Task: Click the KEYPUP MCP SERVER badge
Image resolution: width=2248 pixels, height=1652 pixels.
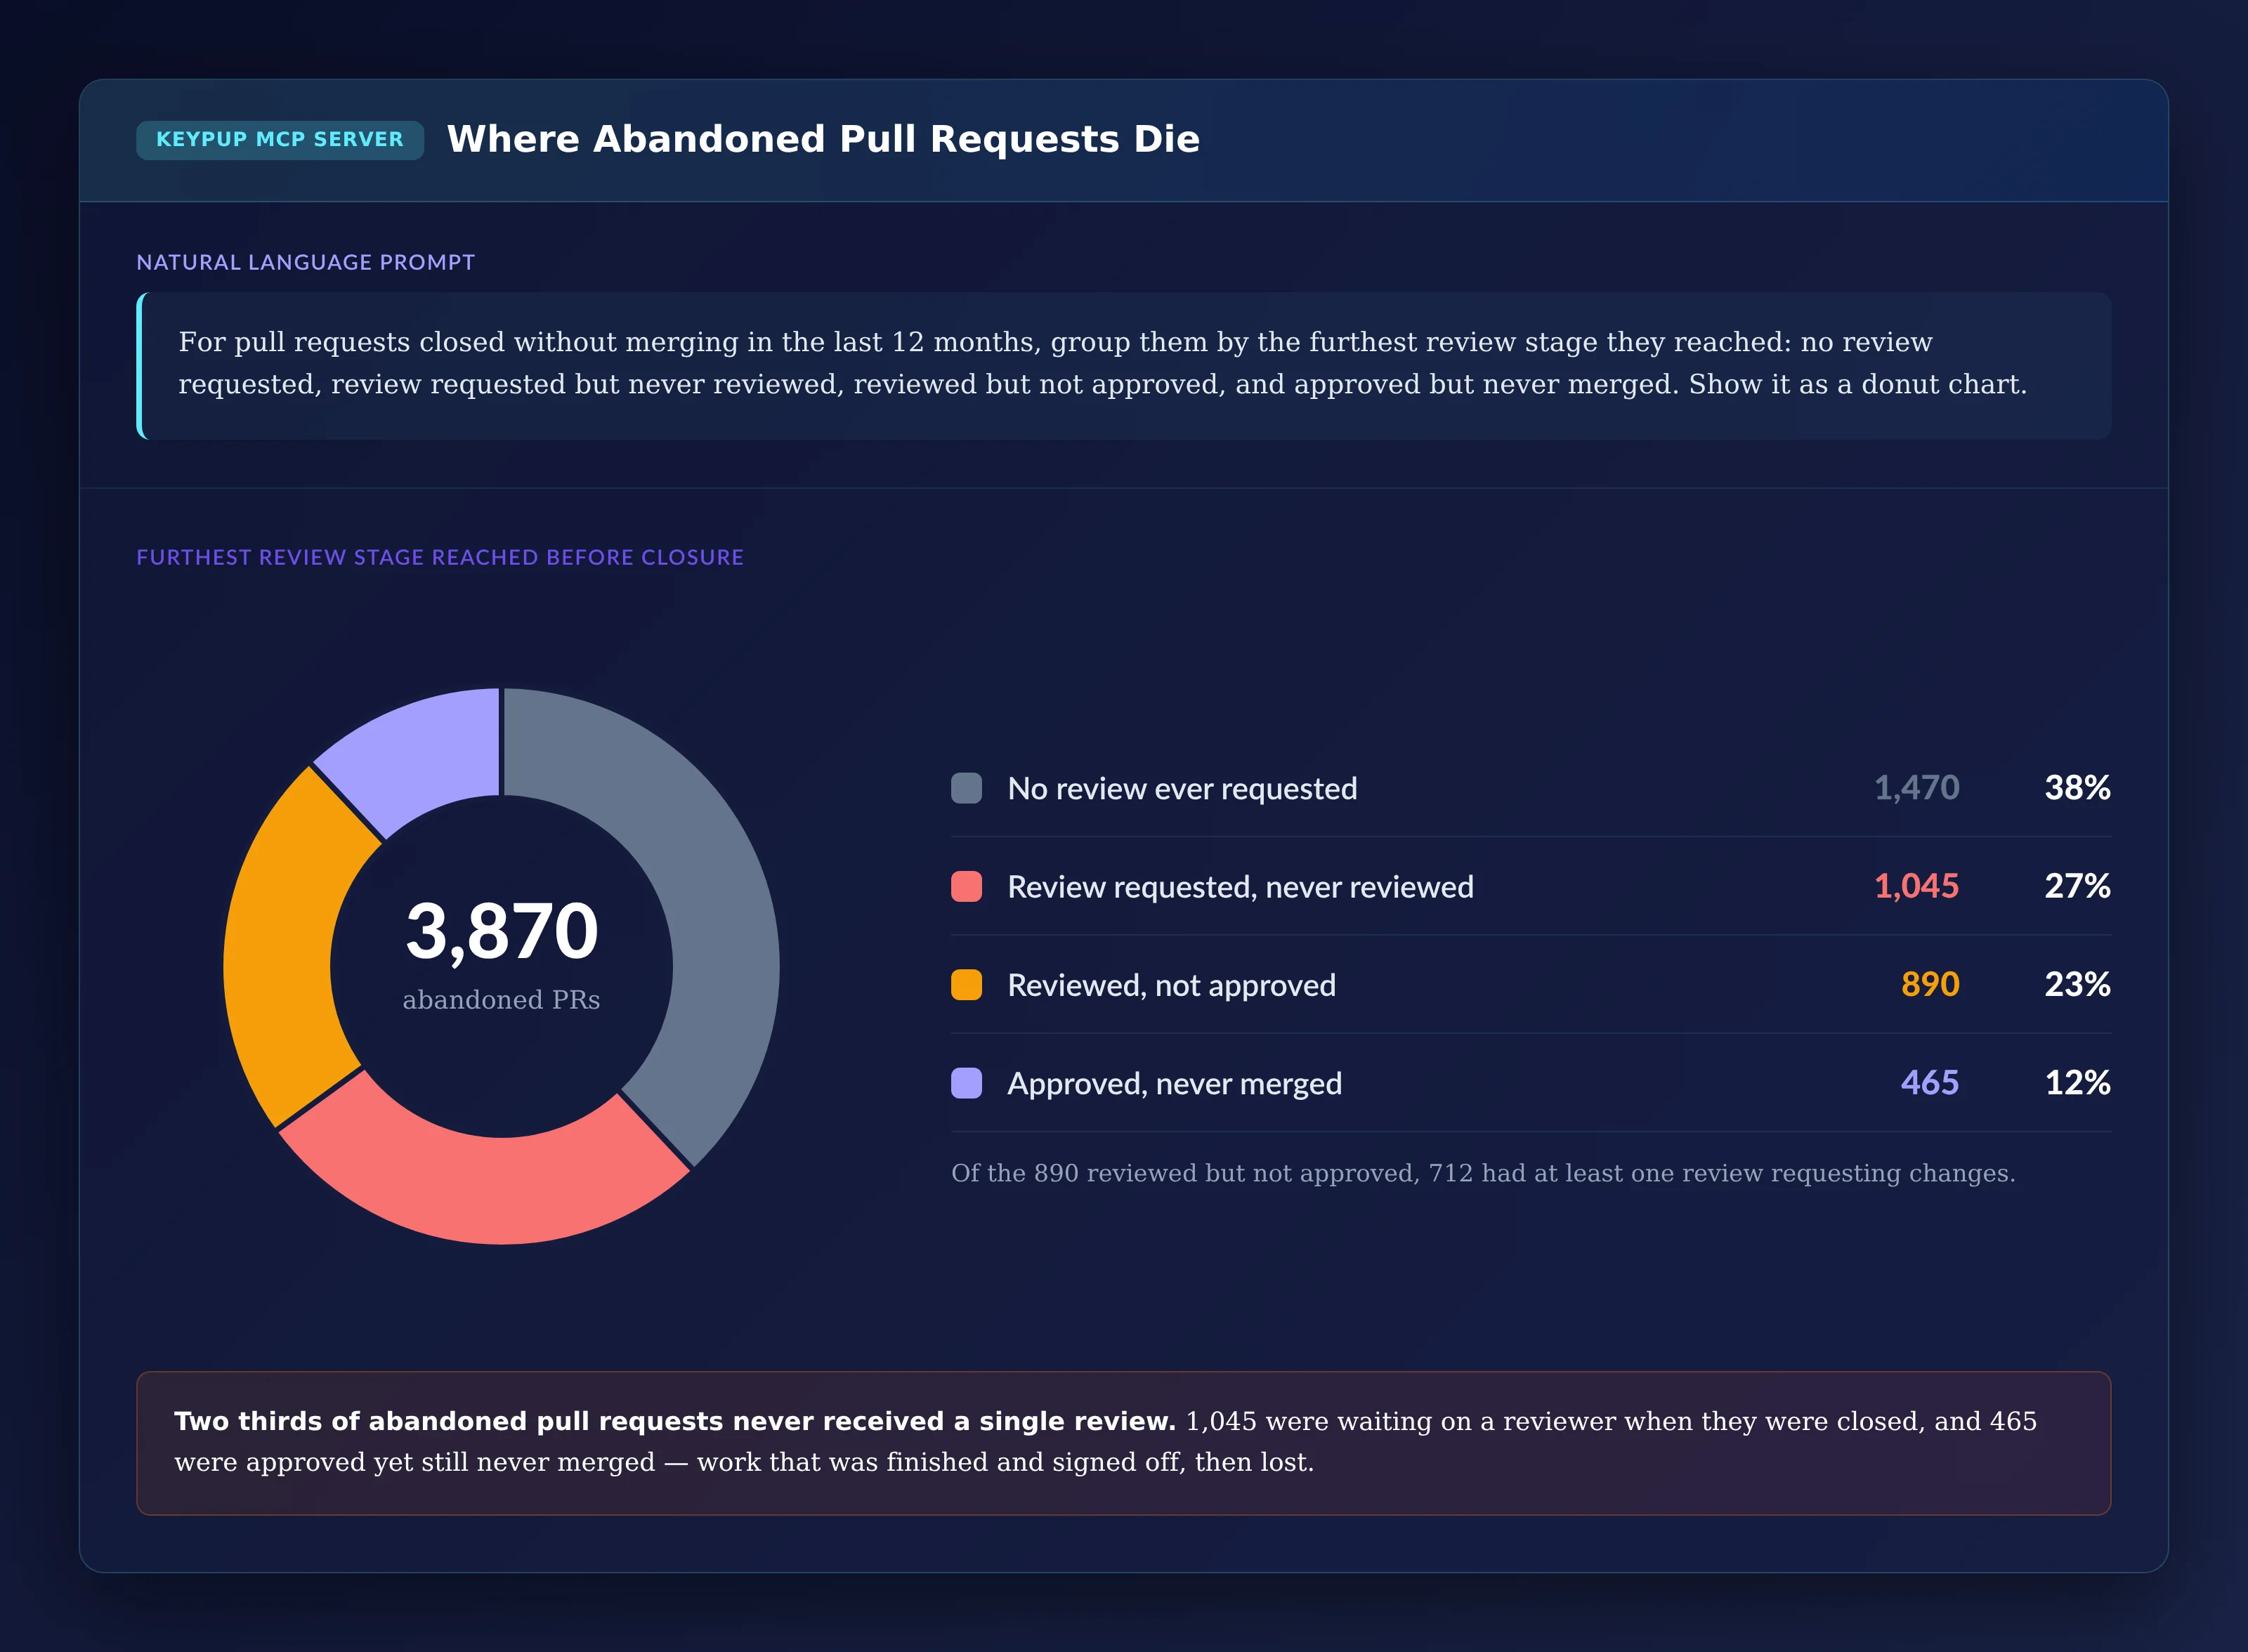Action: click(280, 140)
